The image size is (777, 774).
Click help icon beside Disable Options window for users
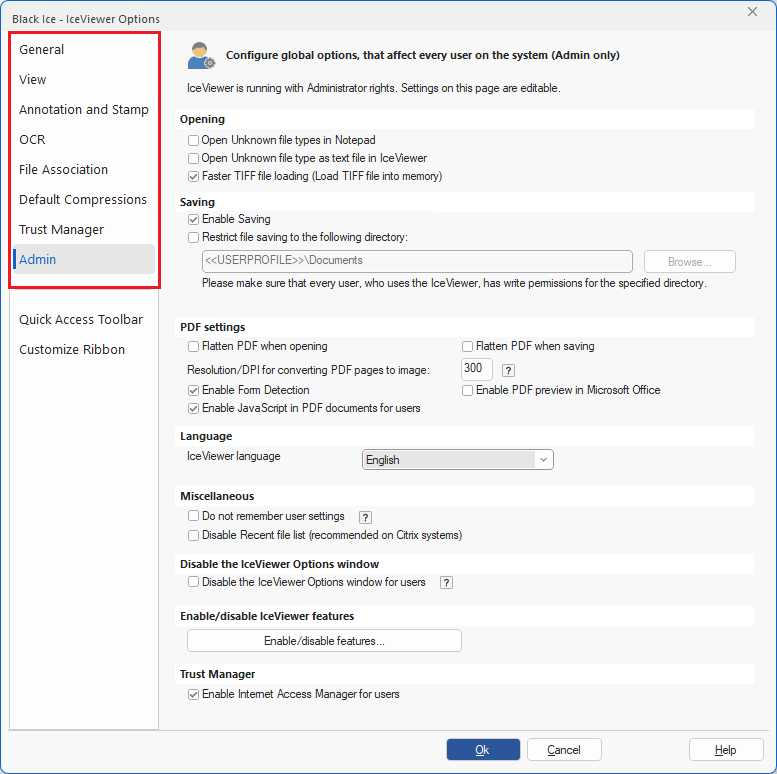point(446,583)
